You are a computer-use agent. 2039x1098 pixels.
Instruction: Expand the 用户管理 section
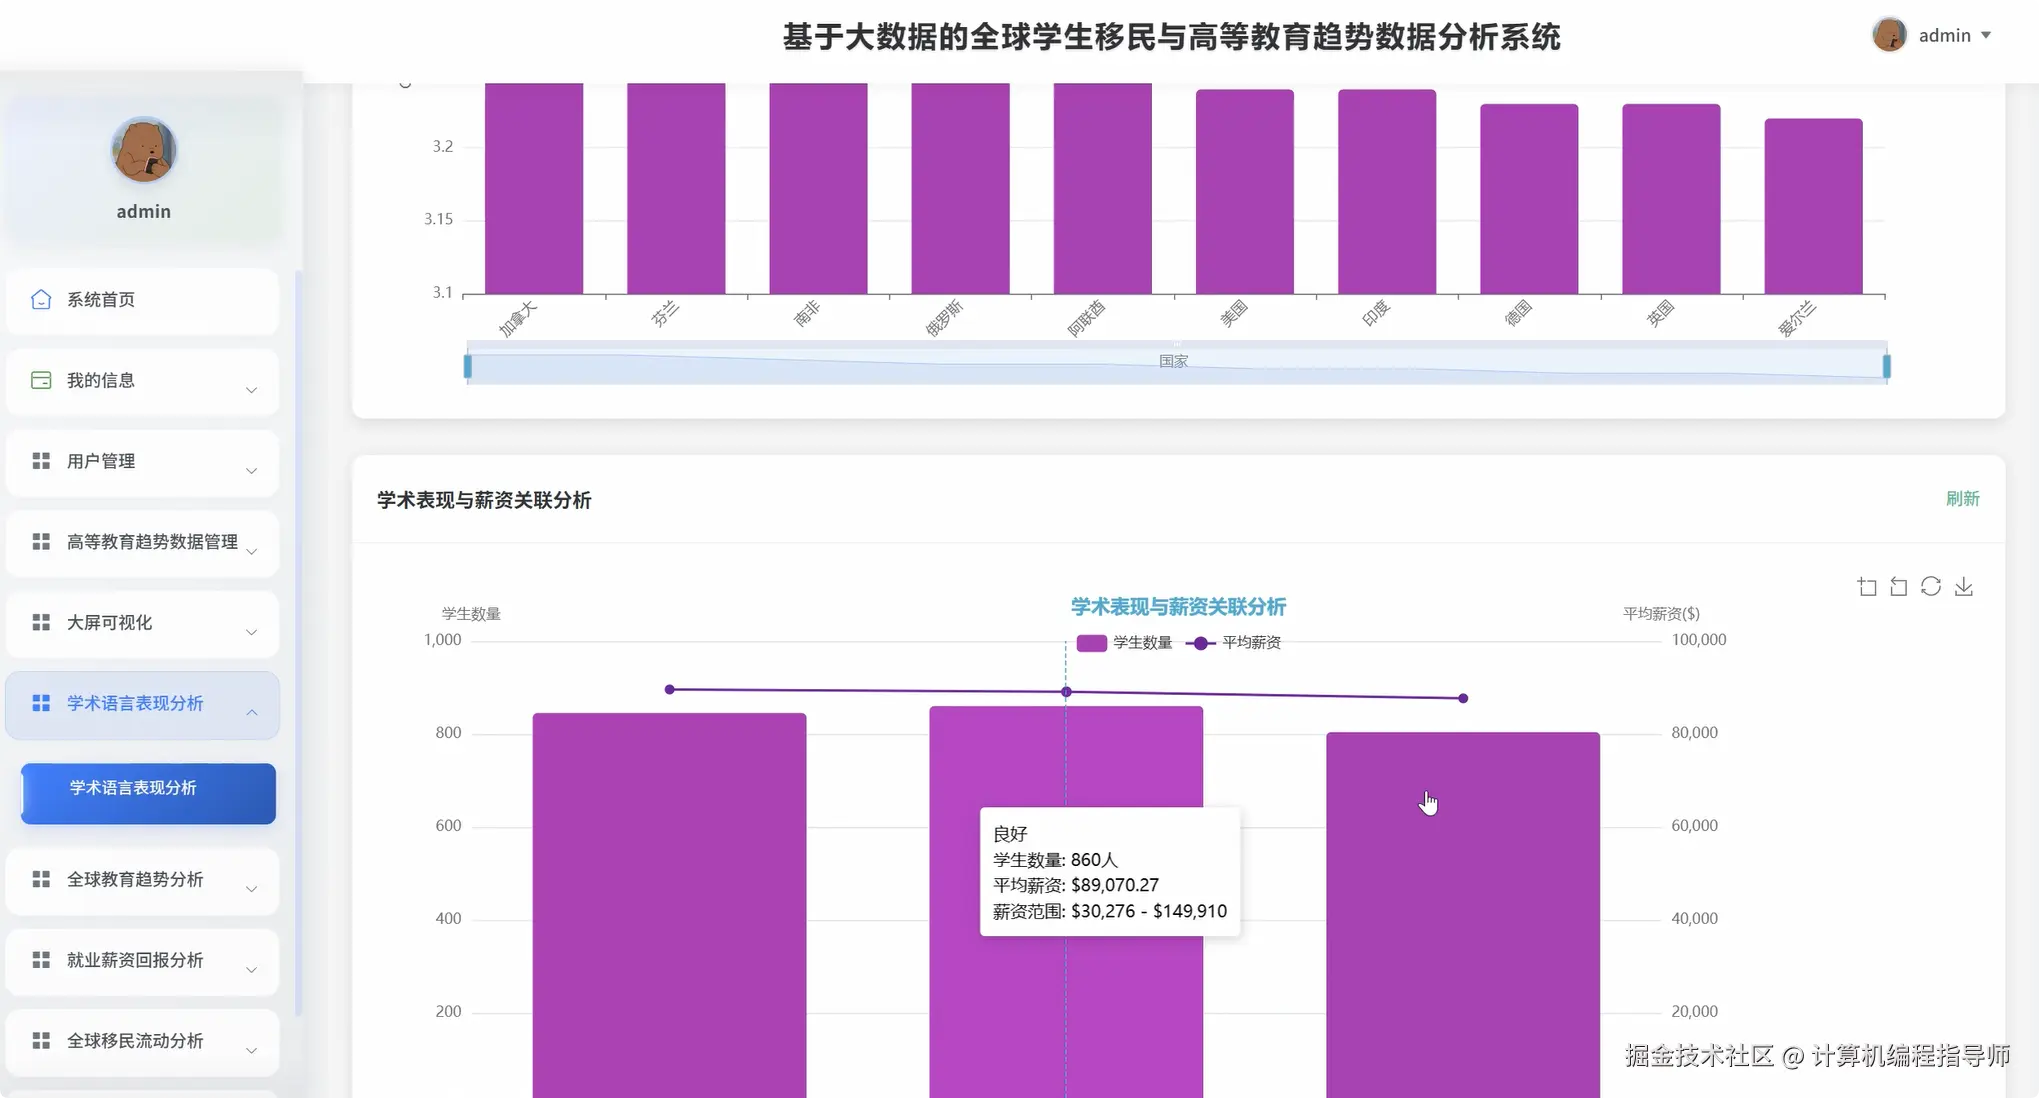point(141,461)
